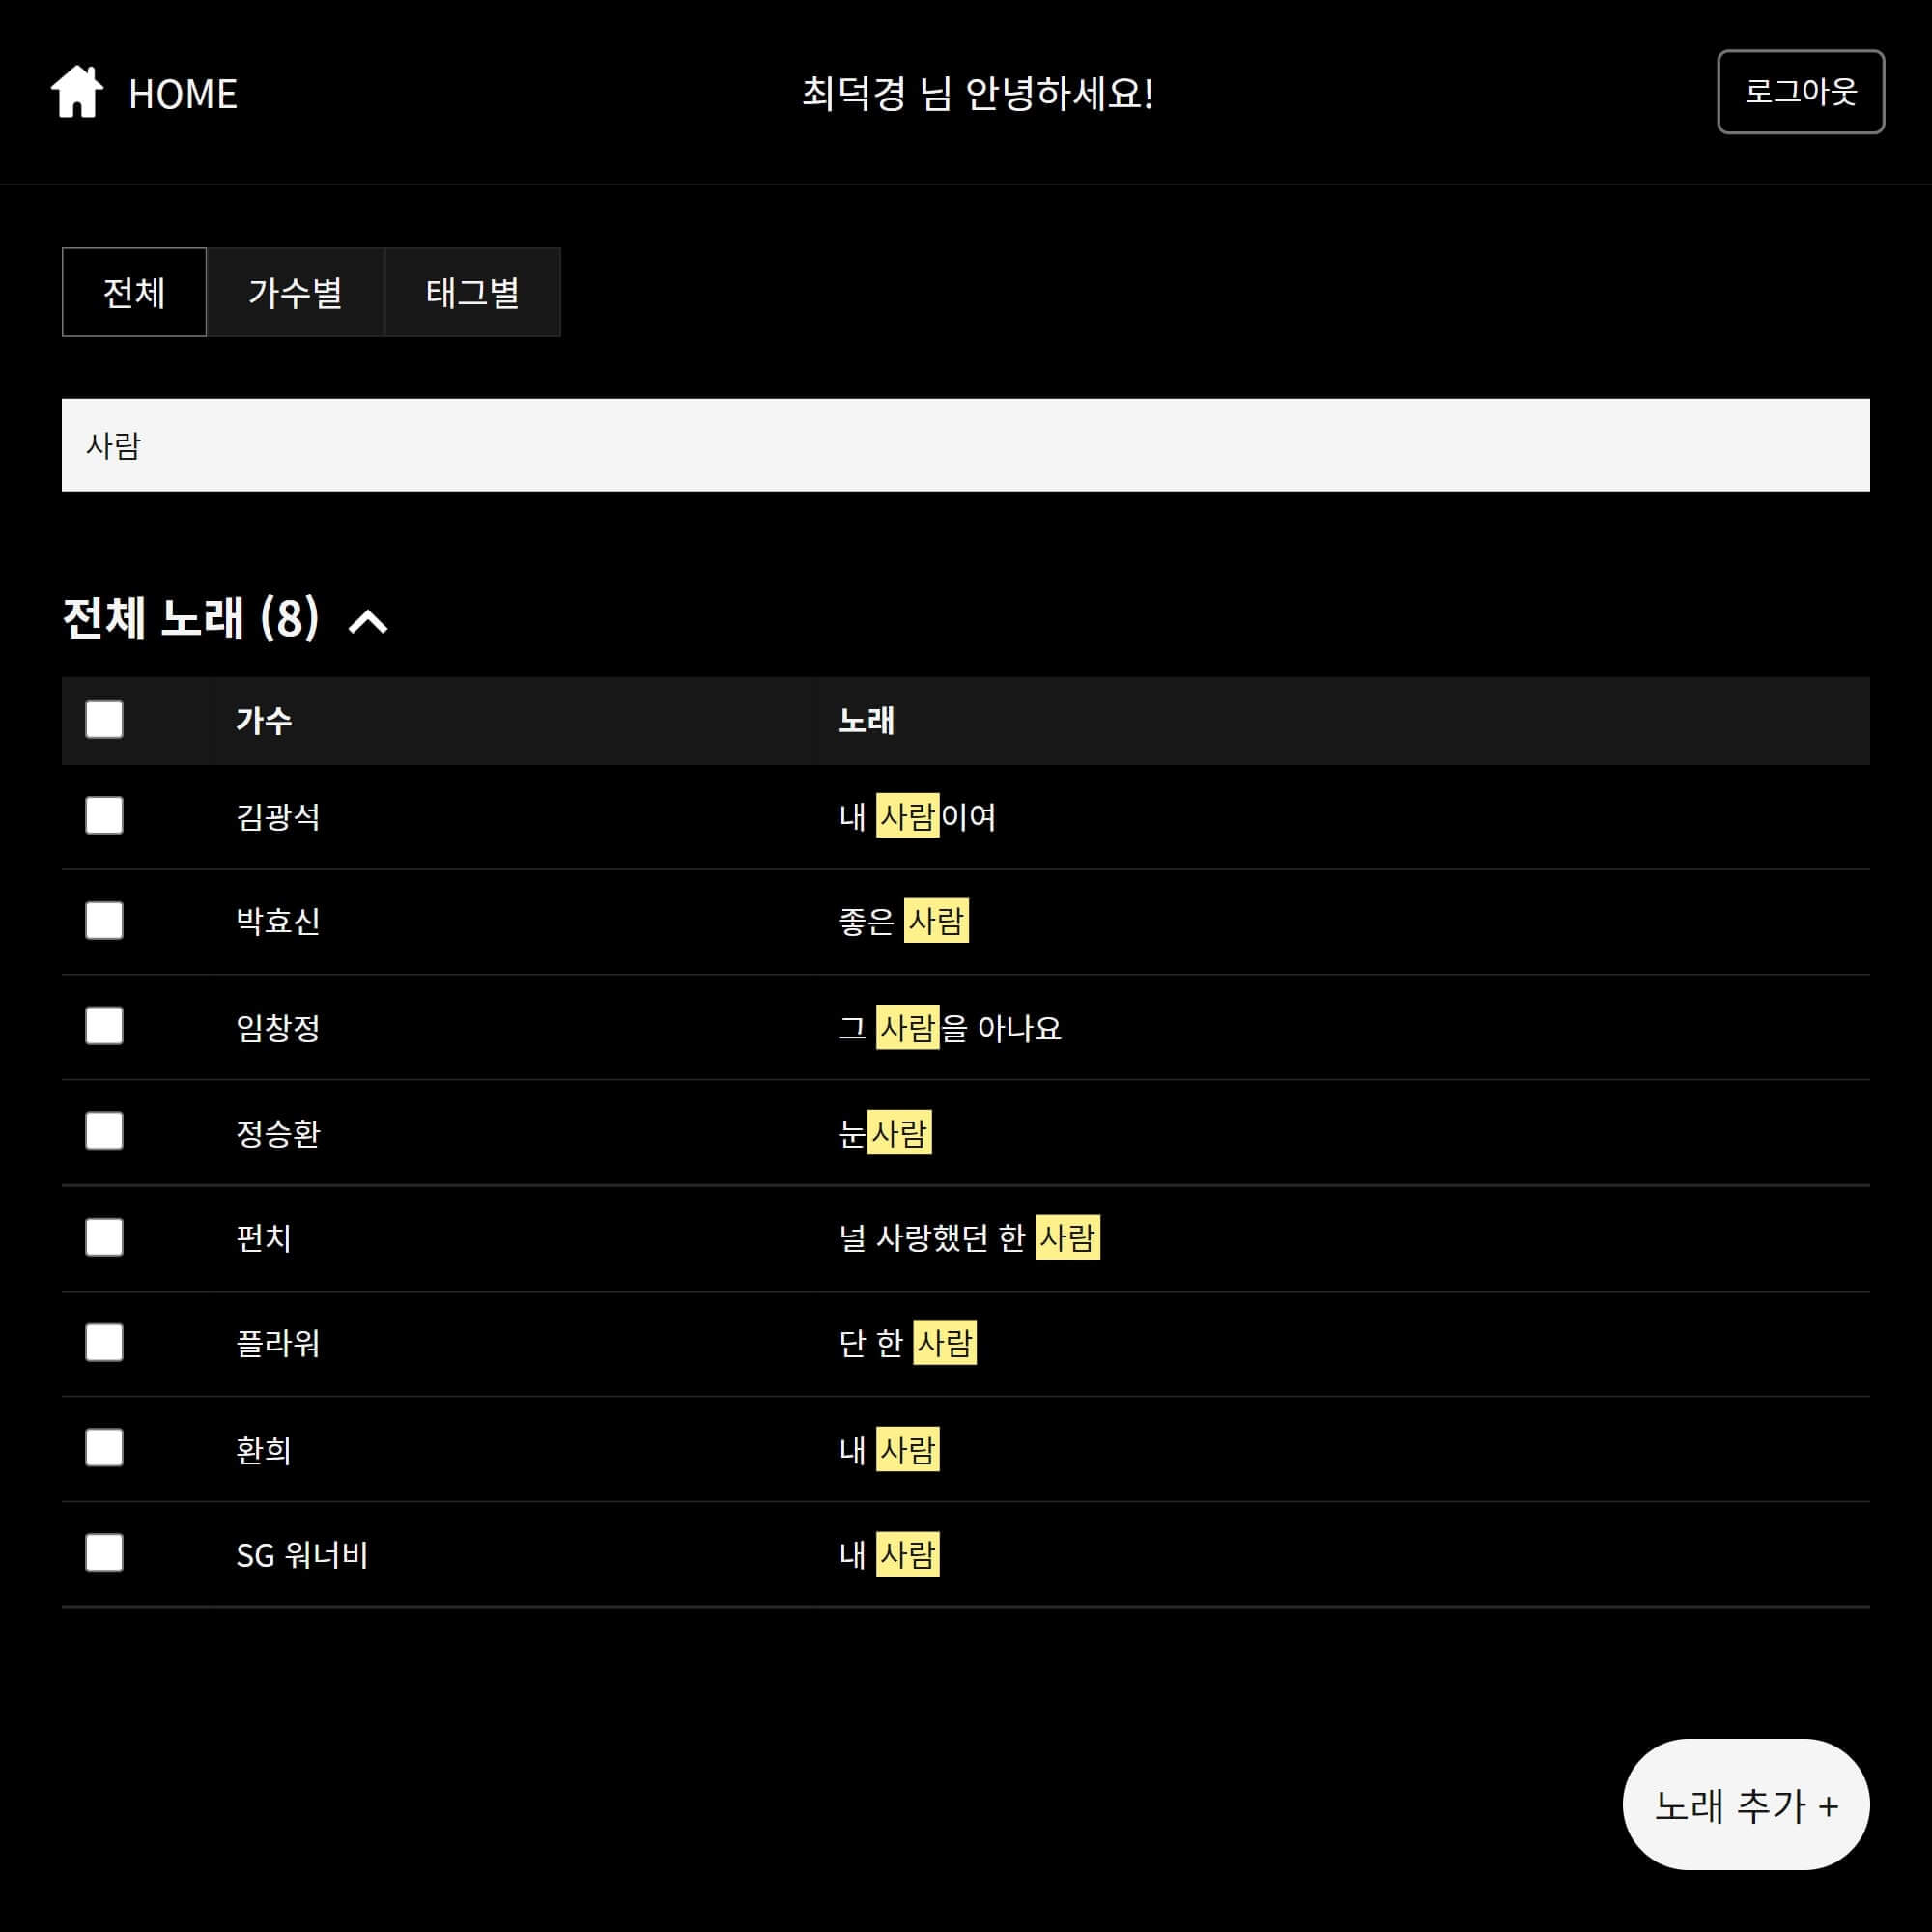1932x1932 pixels.
Task: Click the 가수 column header
Action: [264, 721]
